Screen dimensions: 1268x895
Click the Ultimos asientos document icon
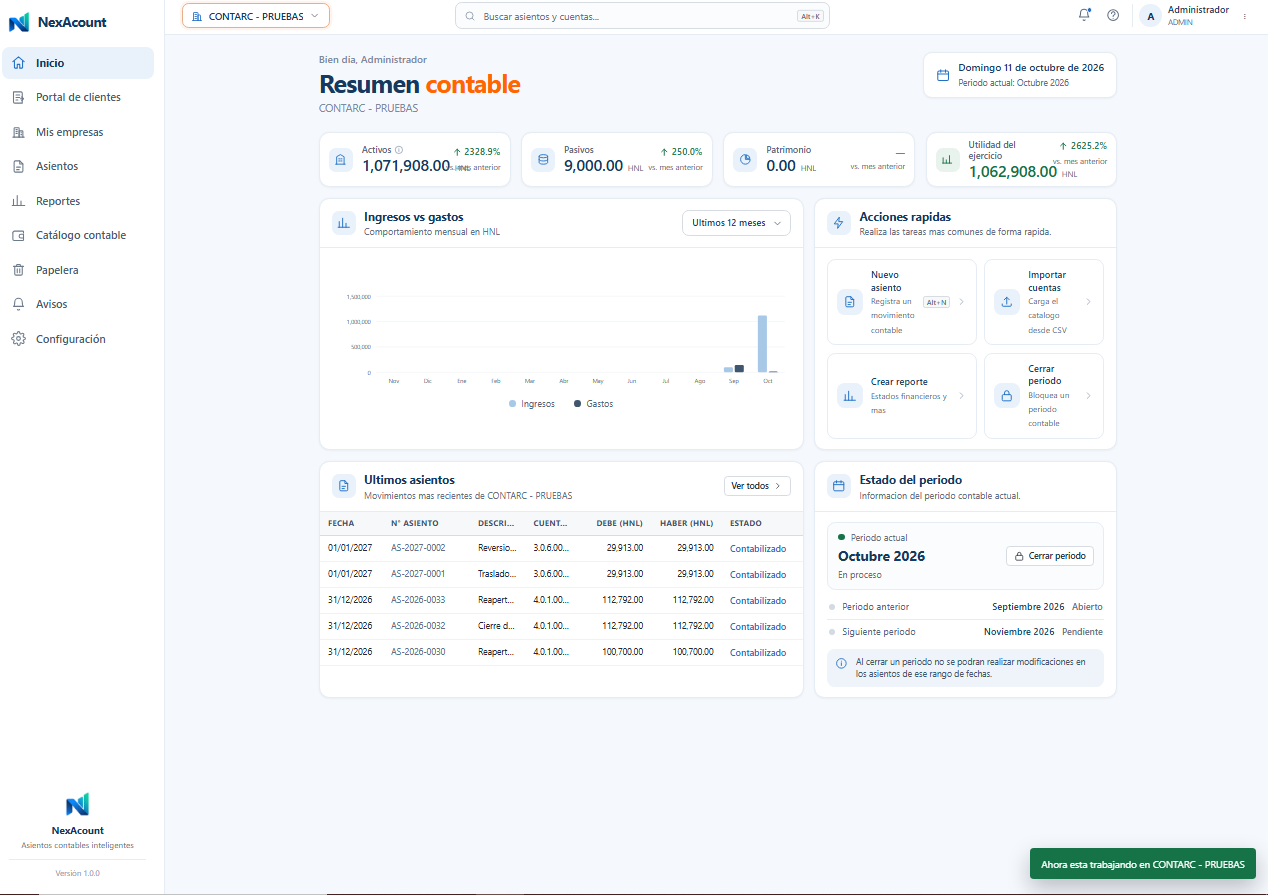(x=344, y=486)
